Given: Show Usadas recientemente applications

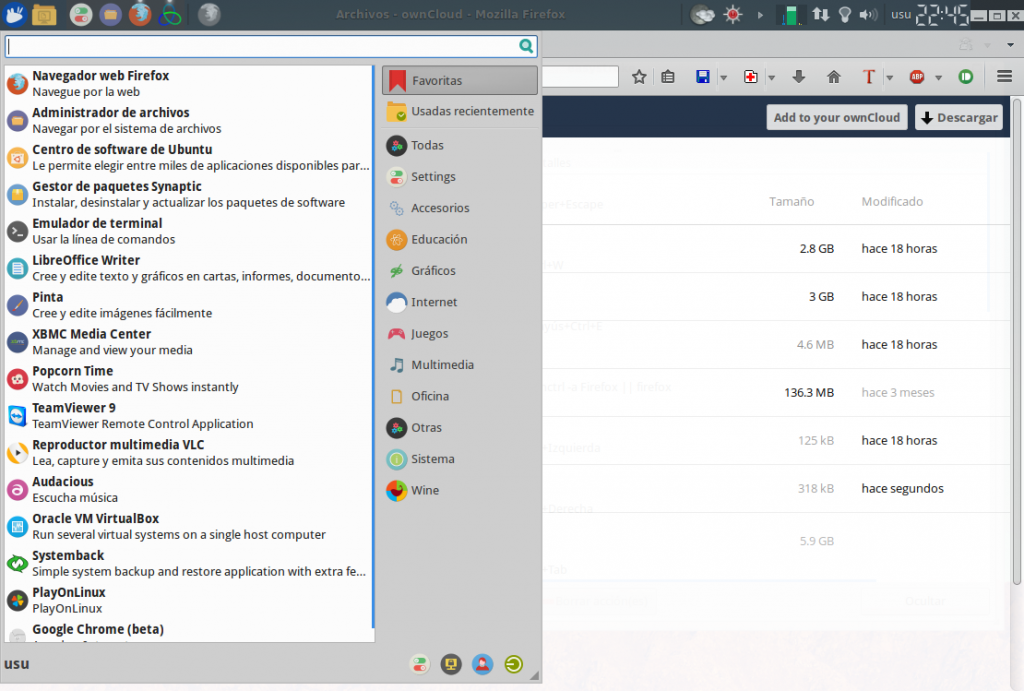Looking at the screenshot, I should 460,112.
